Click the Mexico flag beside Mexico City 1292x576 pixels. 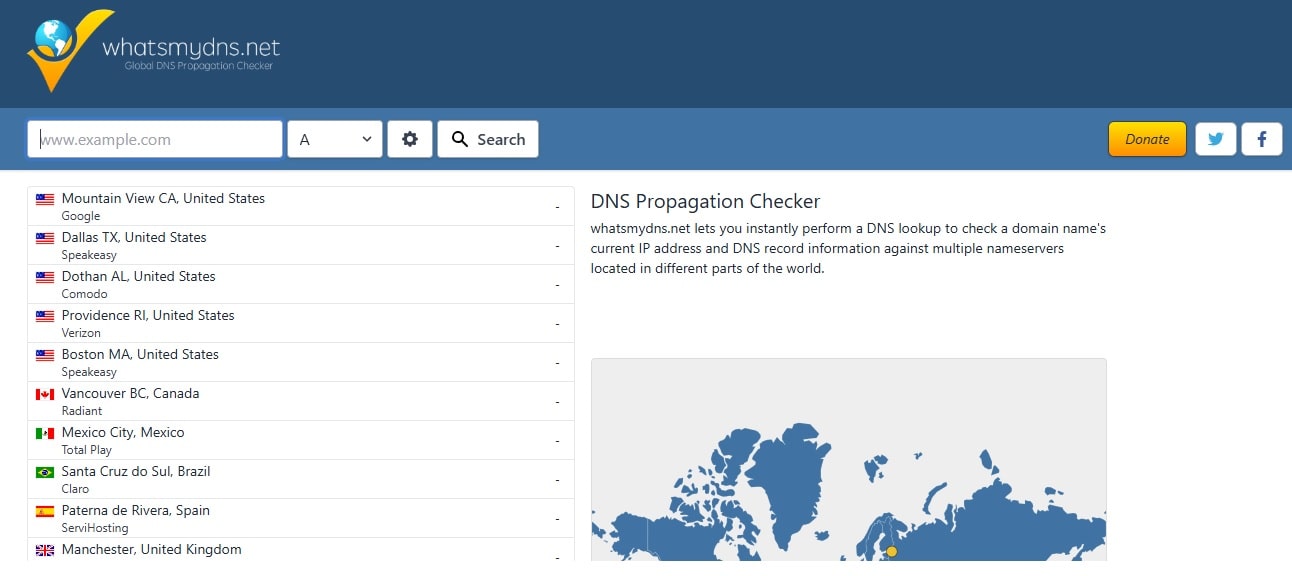(45, 433)
